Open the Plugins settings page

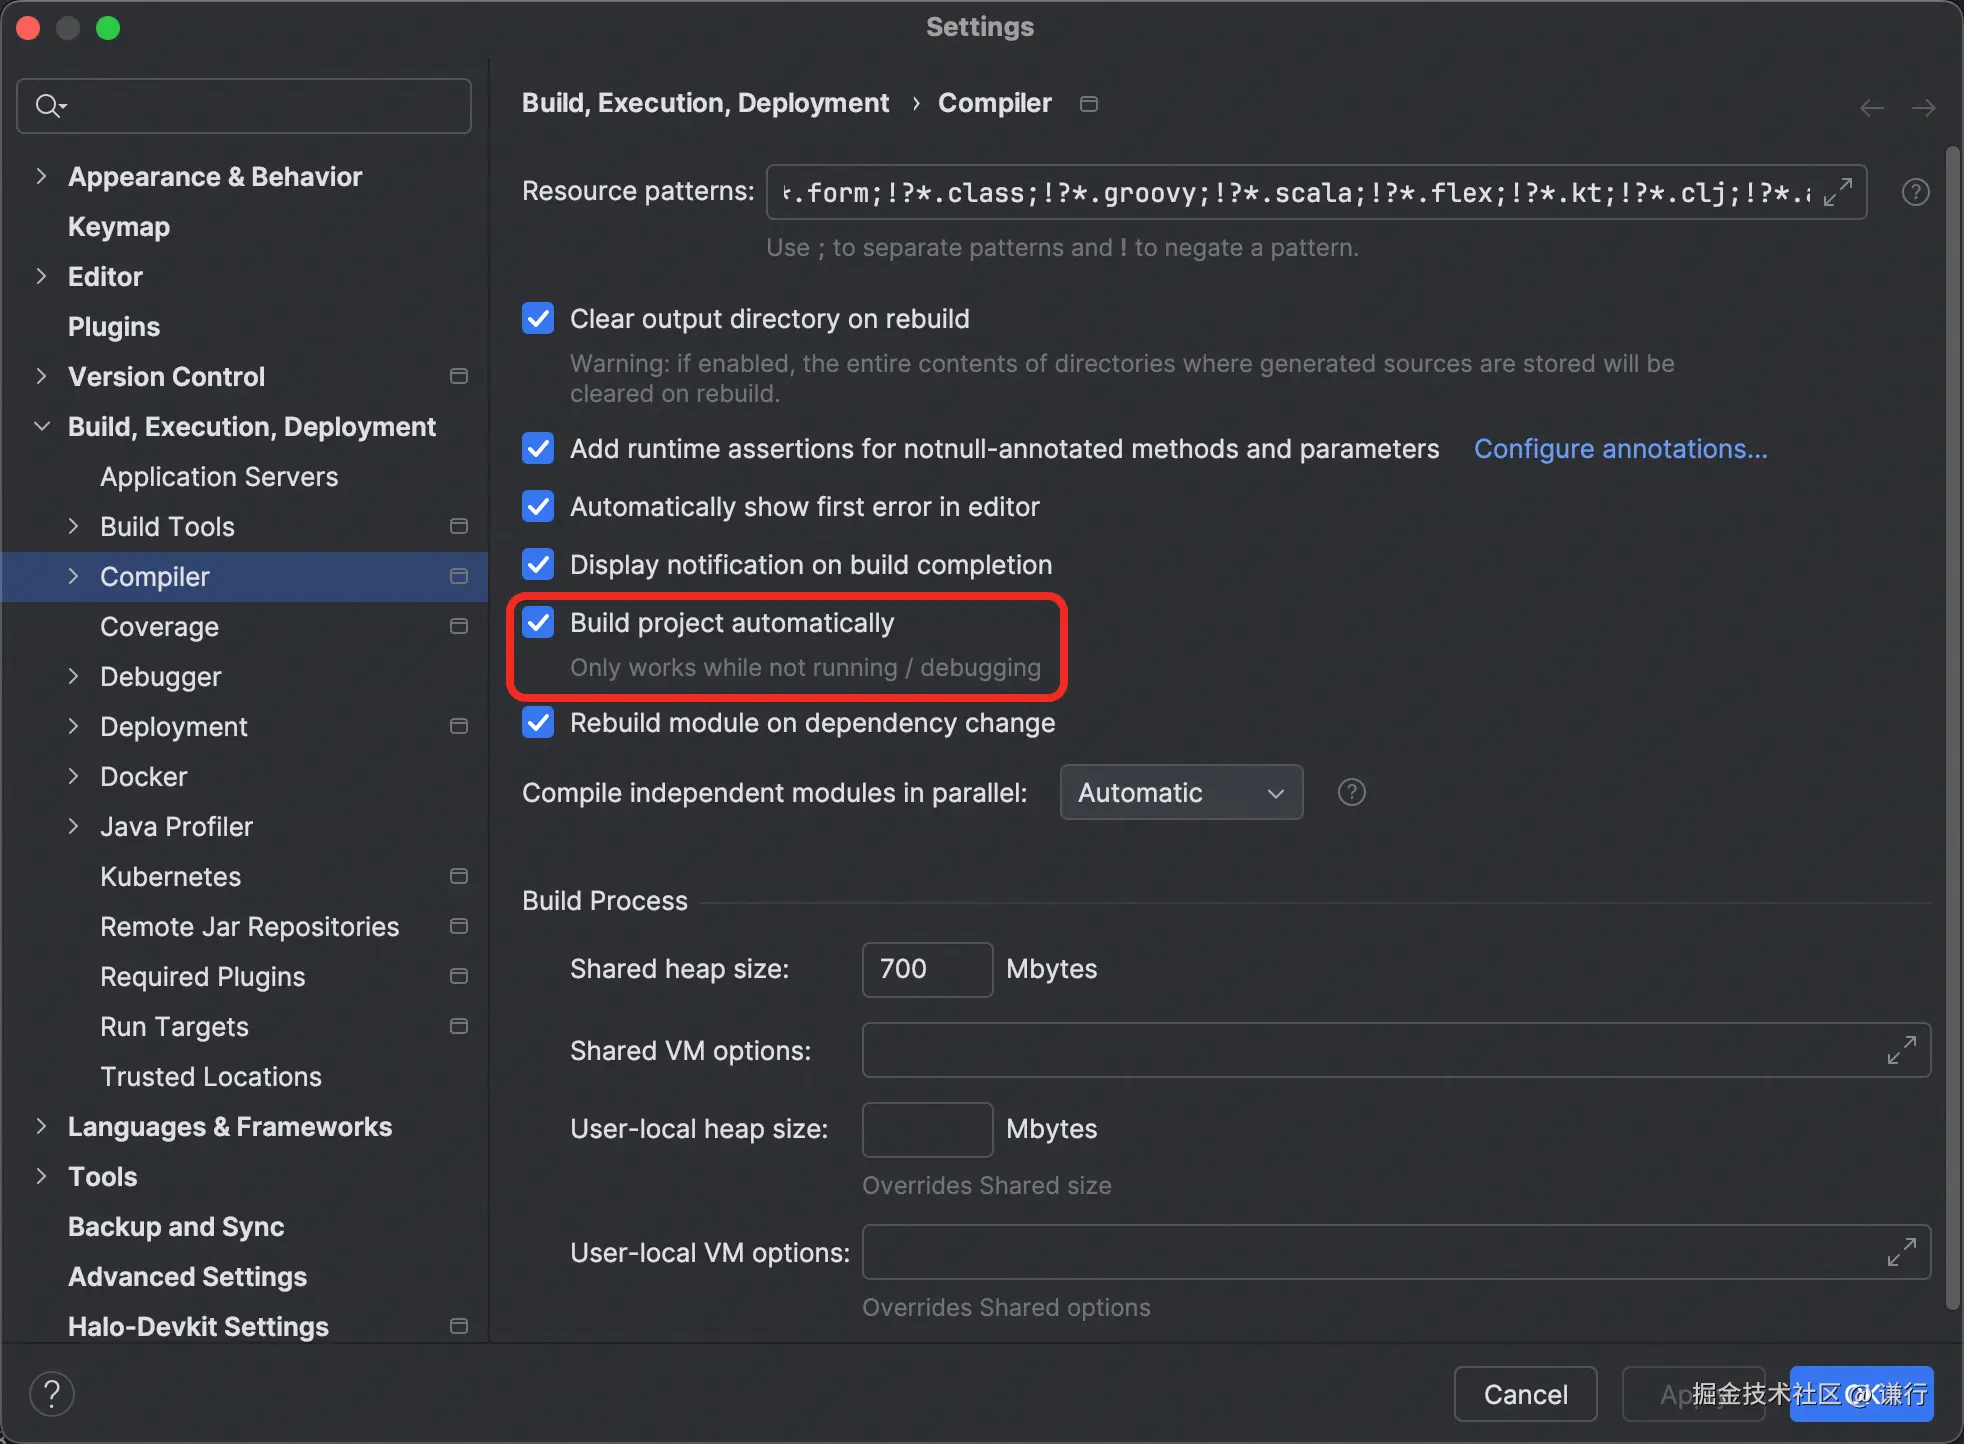click(113, 327)
